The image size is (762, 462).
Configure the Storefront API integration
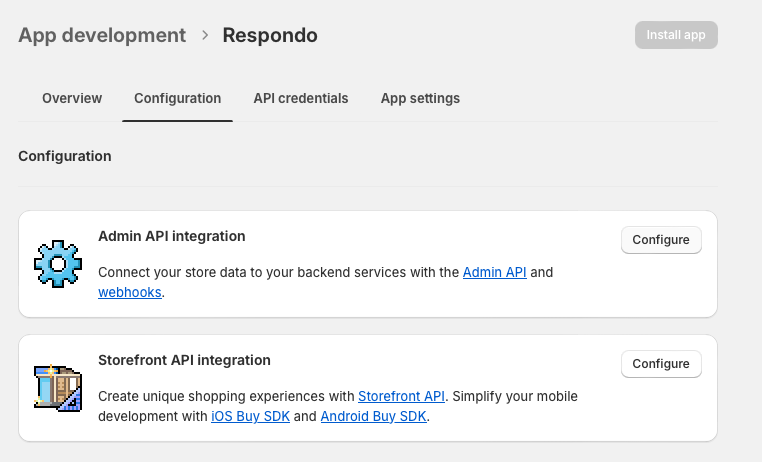pos(661,363)
